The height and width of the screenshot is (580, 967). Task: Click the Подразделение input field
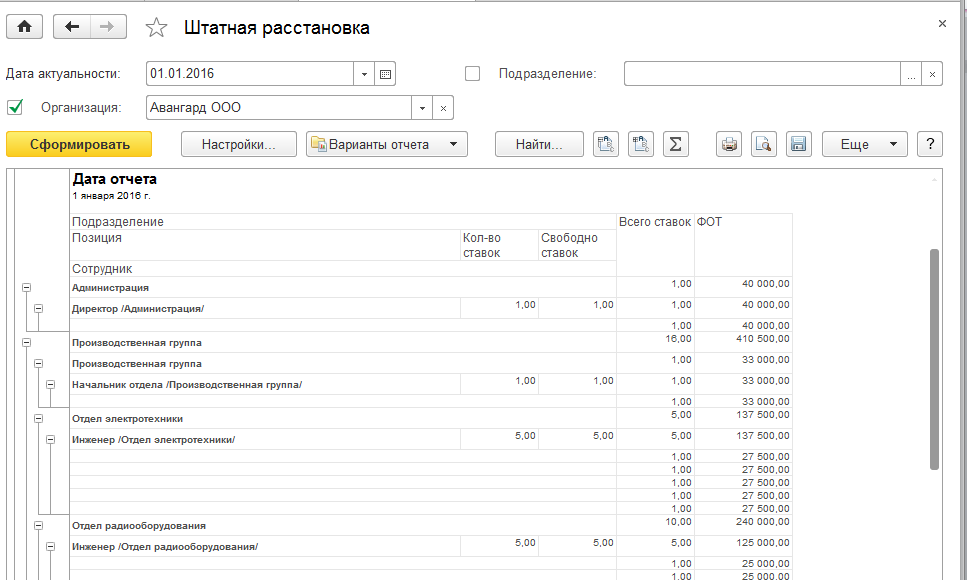pyautogui.click(x=762, y=74)
